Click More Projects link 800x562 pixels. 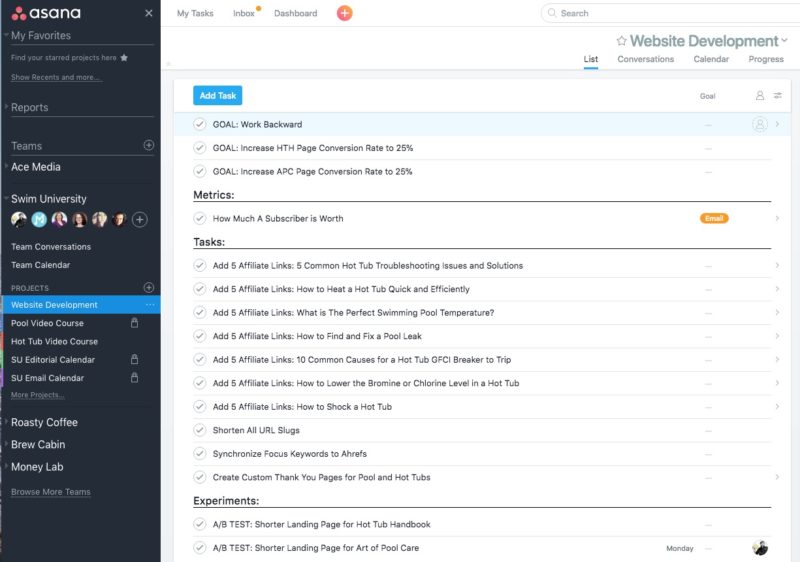[x=38, y=395]
